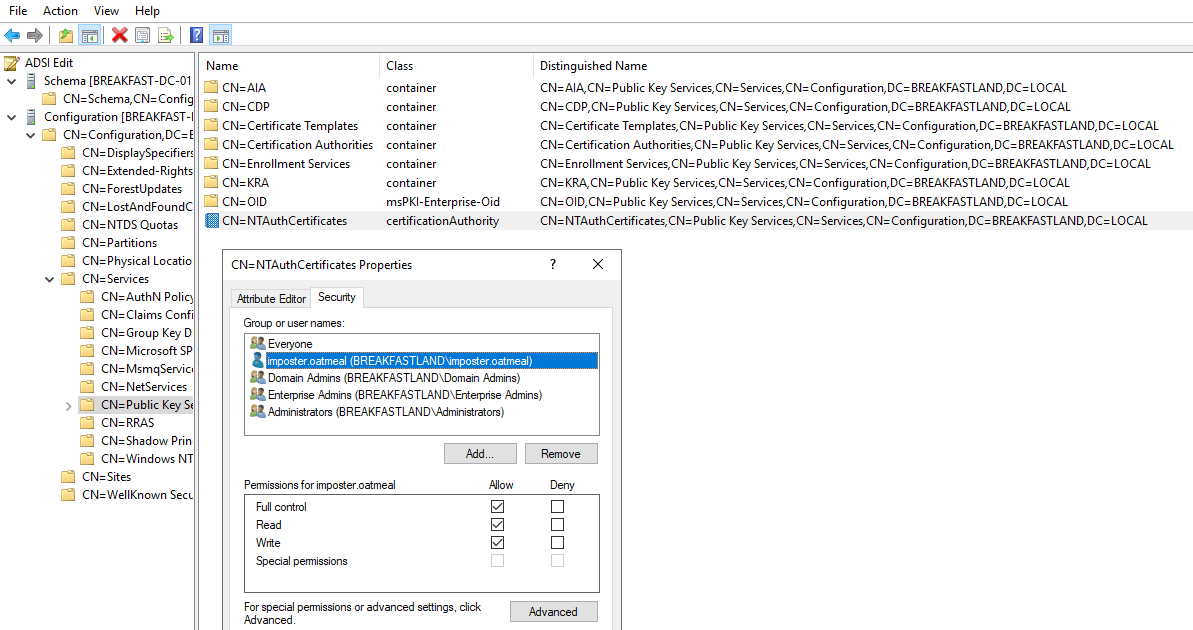Click the Up One Level folder icon

pos(66,36)
